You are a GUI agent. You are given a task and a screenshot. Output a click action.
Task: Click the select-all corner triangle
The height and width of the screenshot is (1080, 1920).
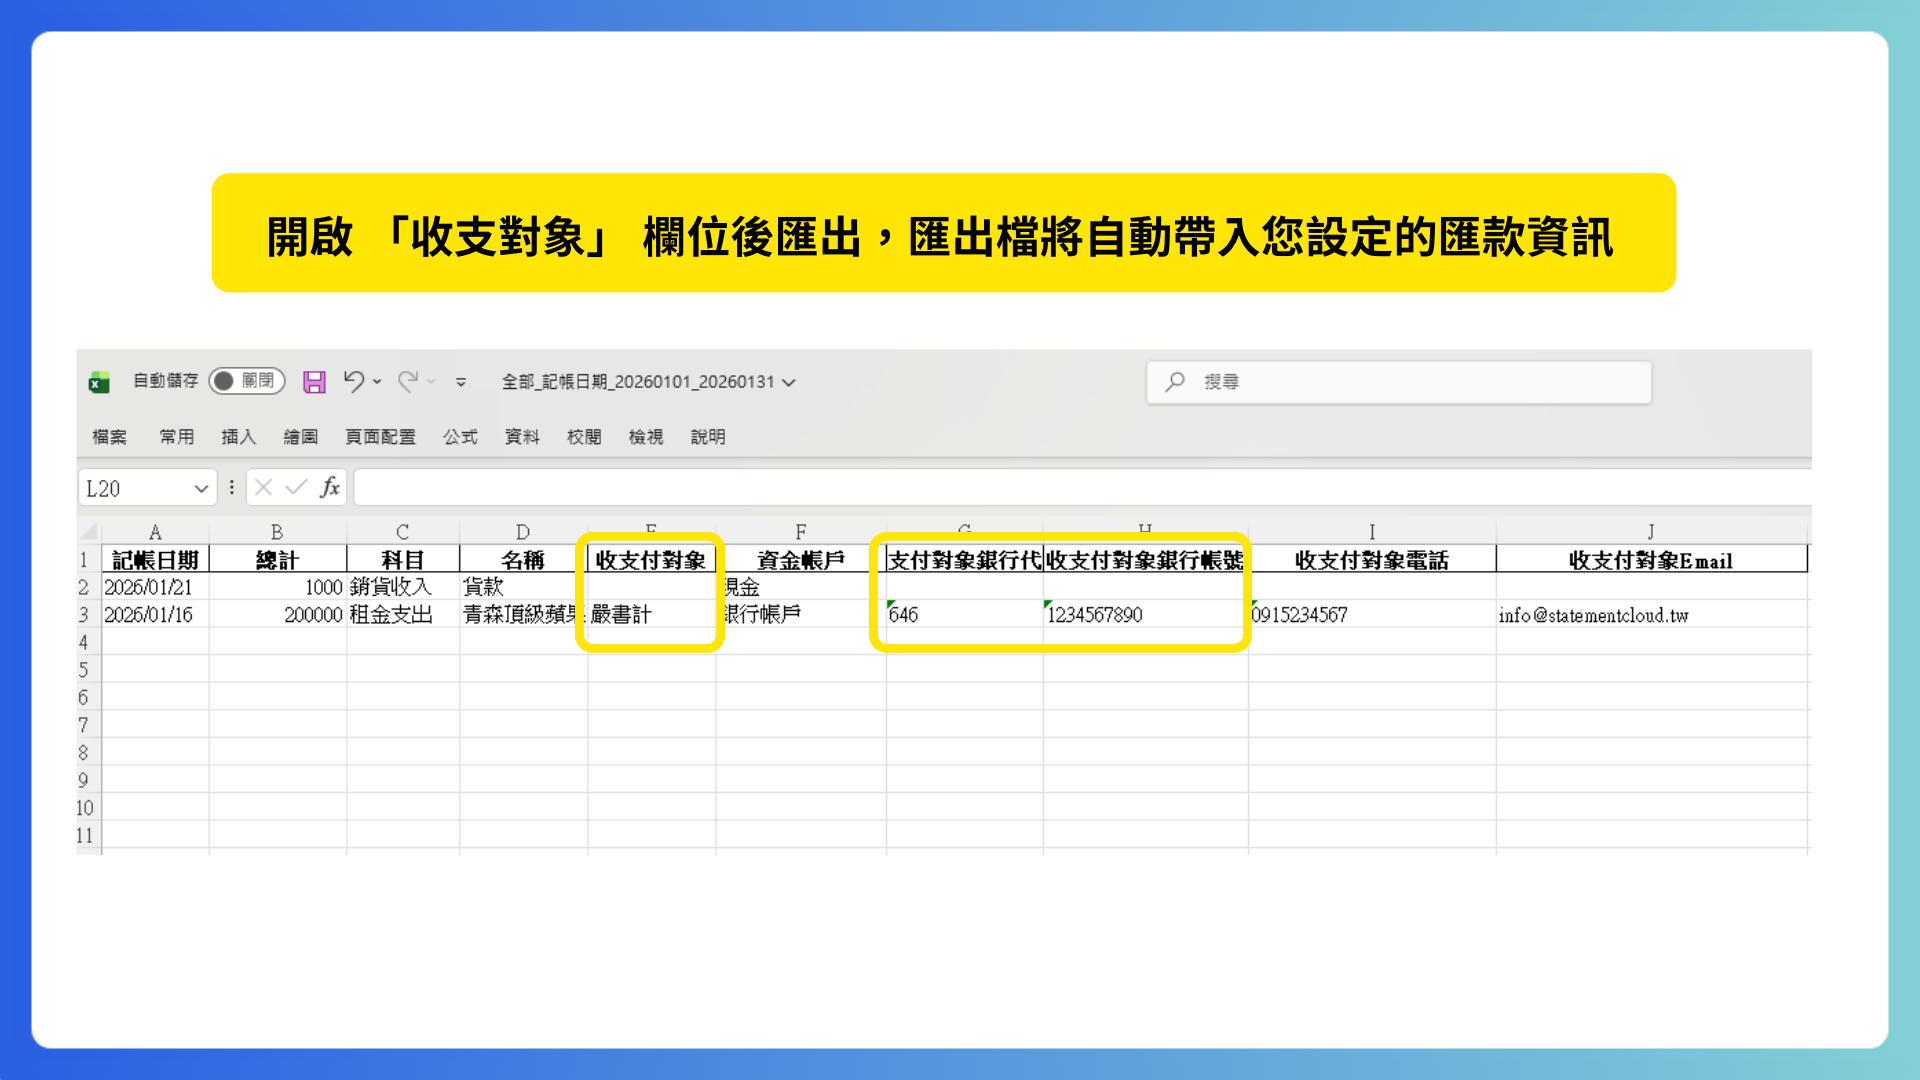pos(89,531)
